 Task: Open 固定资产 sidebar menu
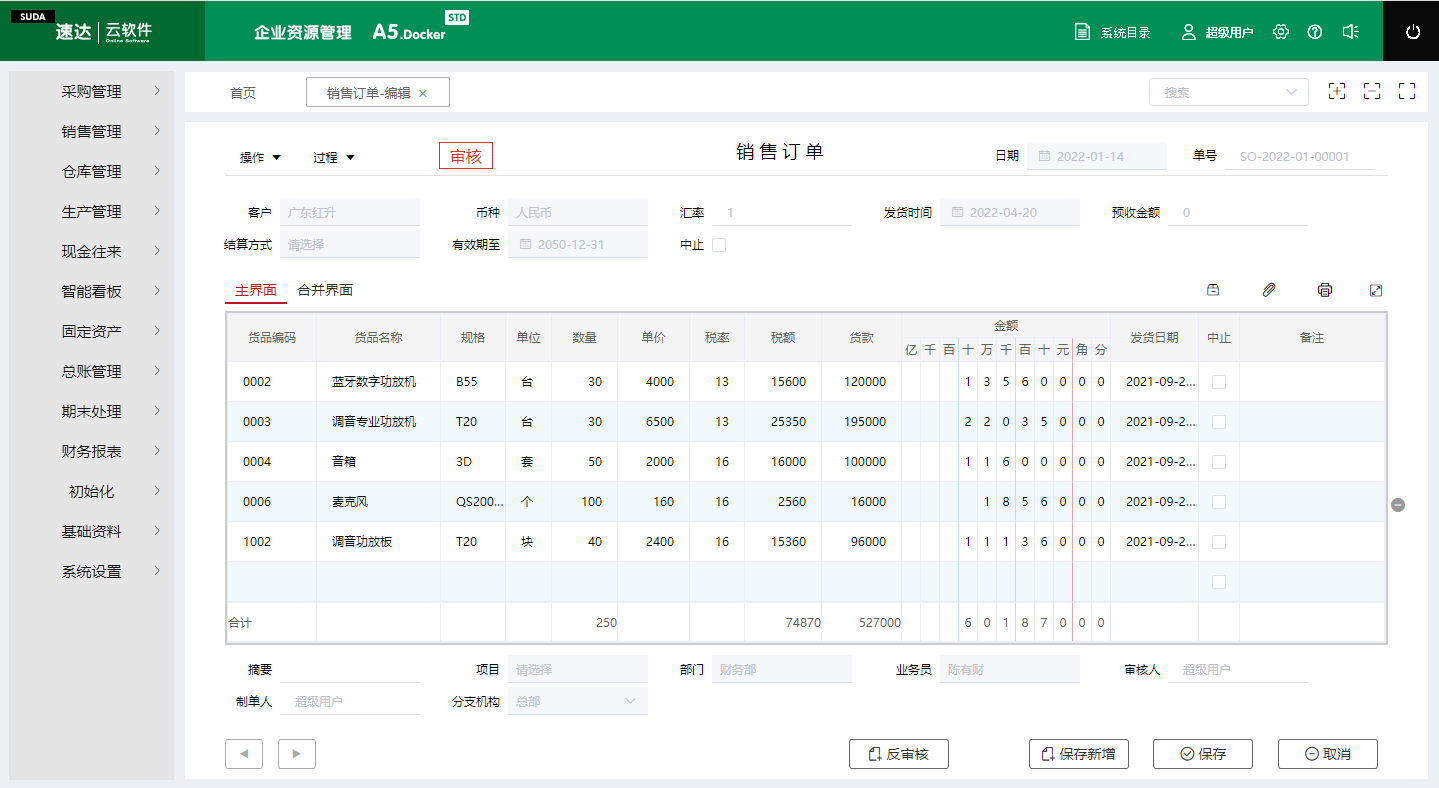pos(92,332)
